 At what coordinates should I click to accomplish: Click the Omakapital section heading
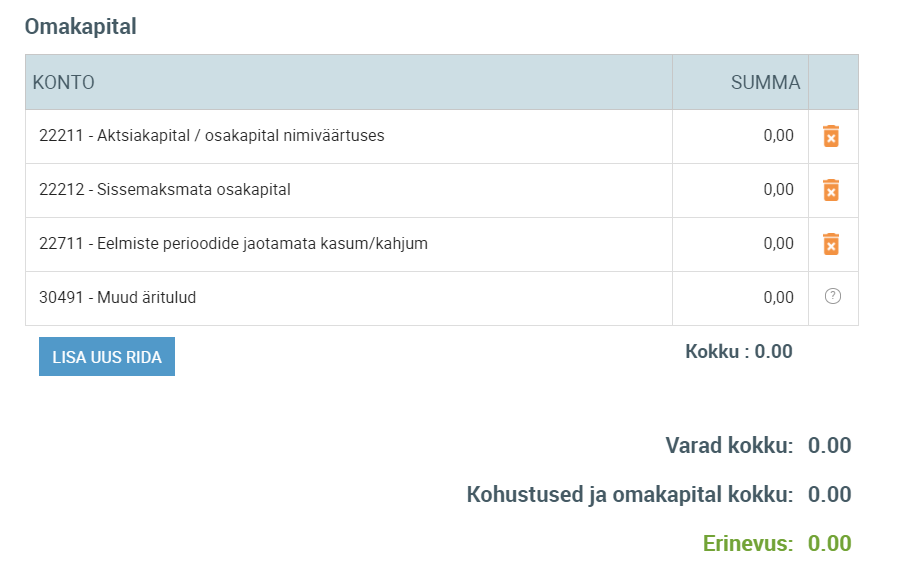[80, 27]
